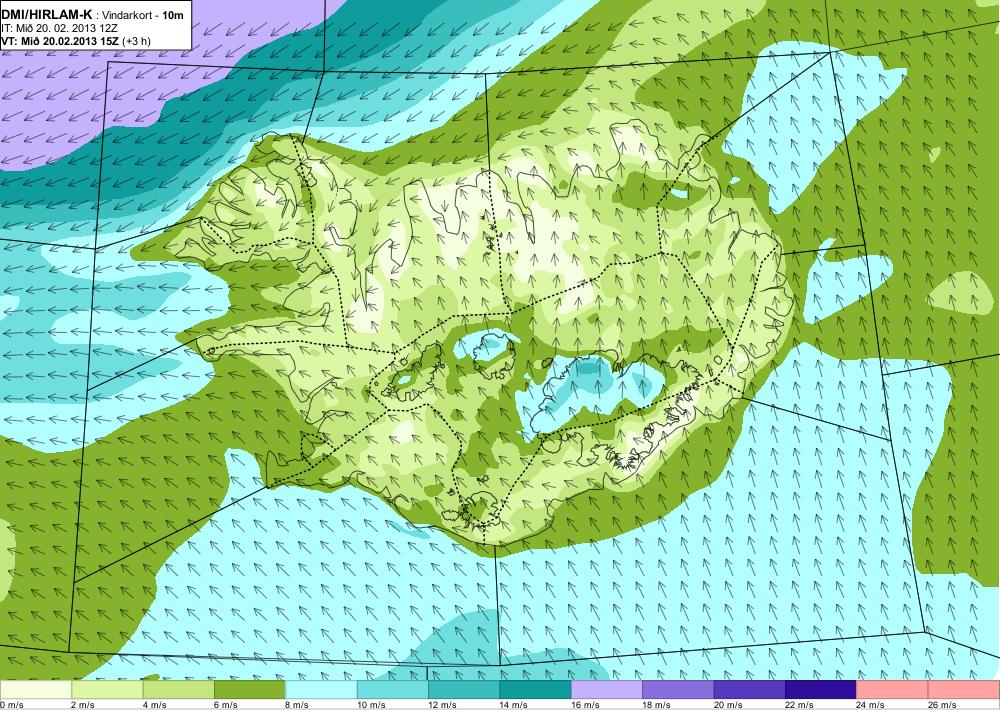Click the DMI/HIRLAM-K model title

[47, 15]
